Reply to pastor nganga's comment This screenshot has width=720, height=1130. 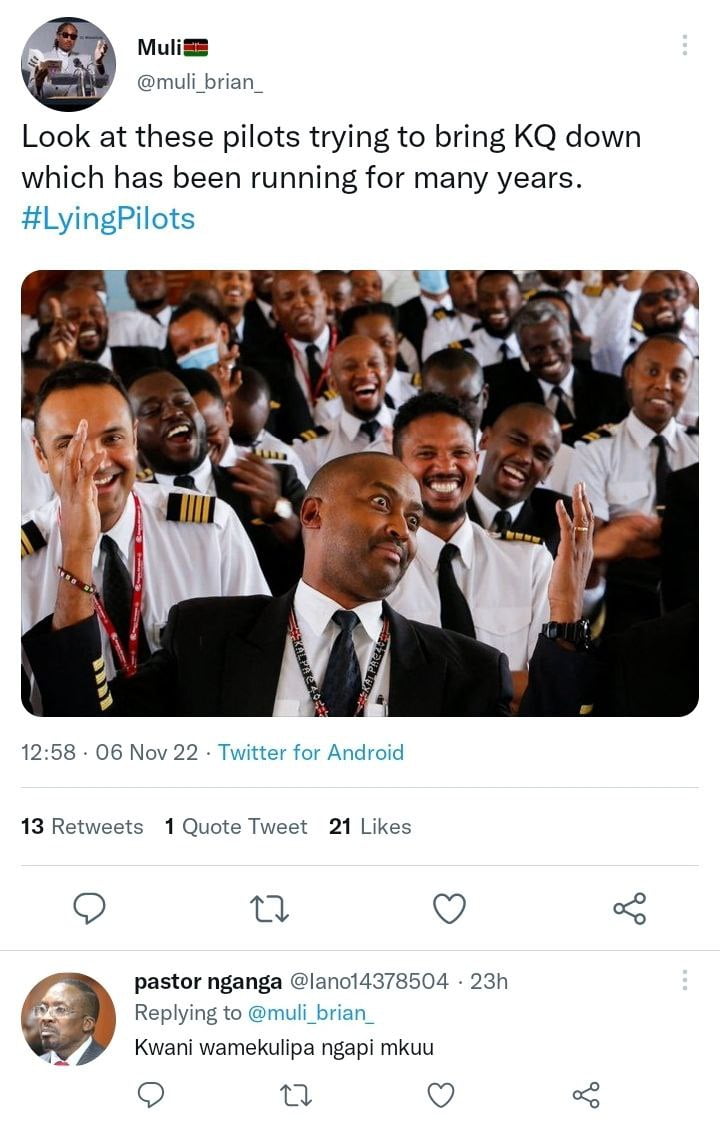pyautogui.click(x=150, y=1095)
